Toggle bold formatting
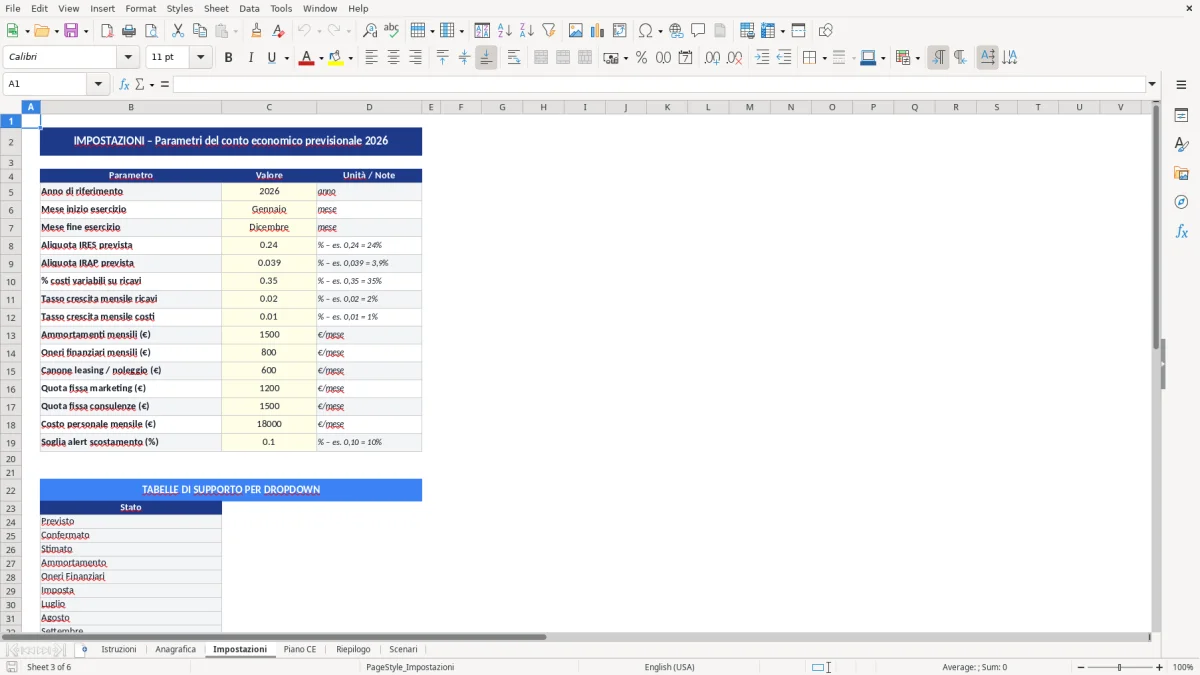Viewport: 1200px width, 675px height. (228, 58)
